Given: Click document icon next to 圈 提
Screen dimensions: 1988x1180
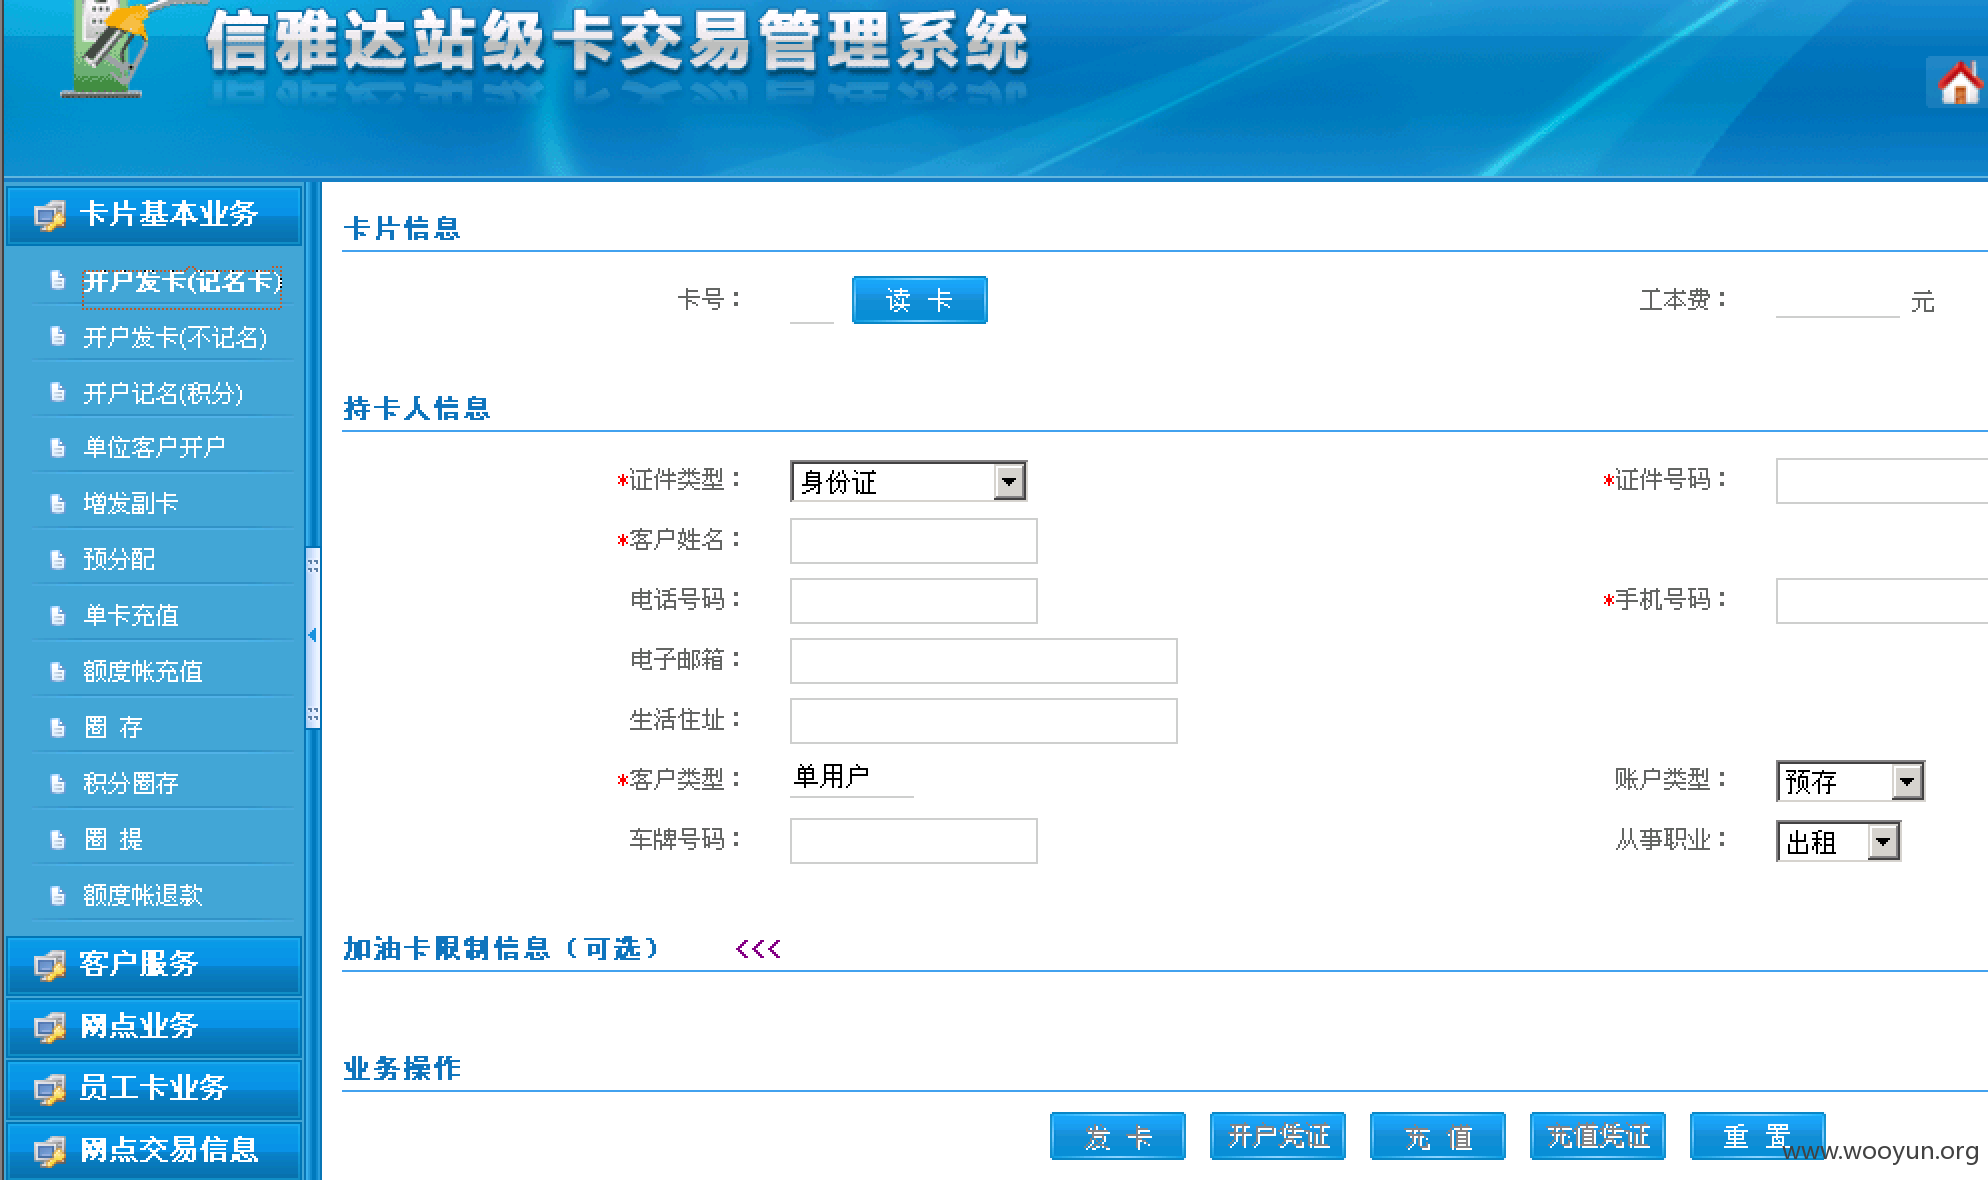Looking at the screenshot, I should pos(58,839).
